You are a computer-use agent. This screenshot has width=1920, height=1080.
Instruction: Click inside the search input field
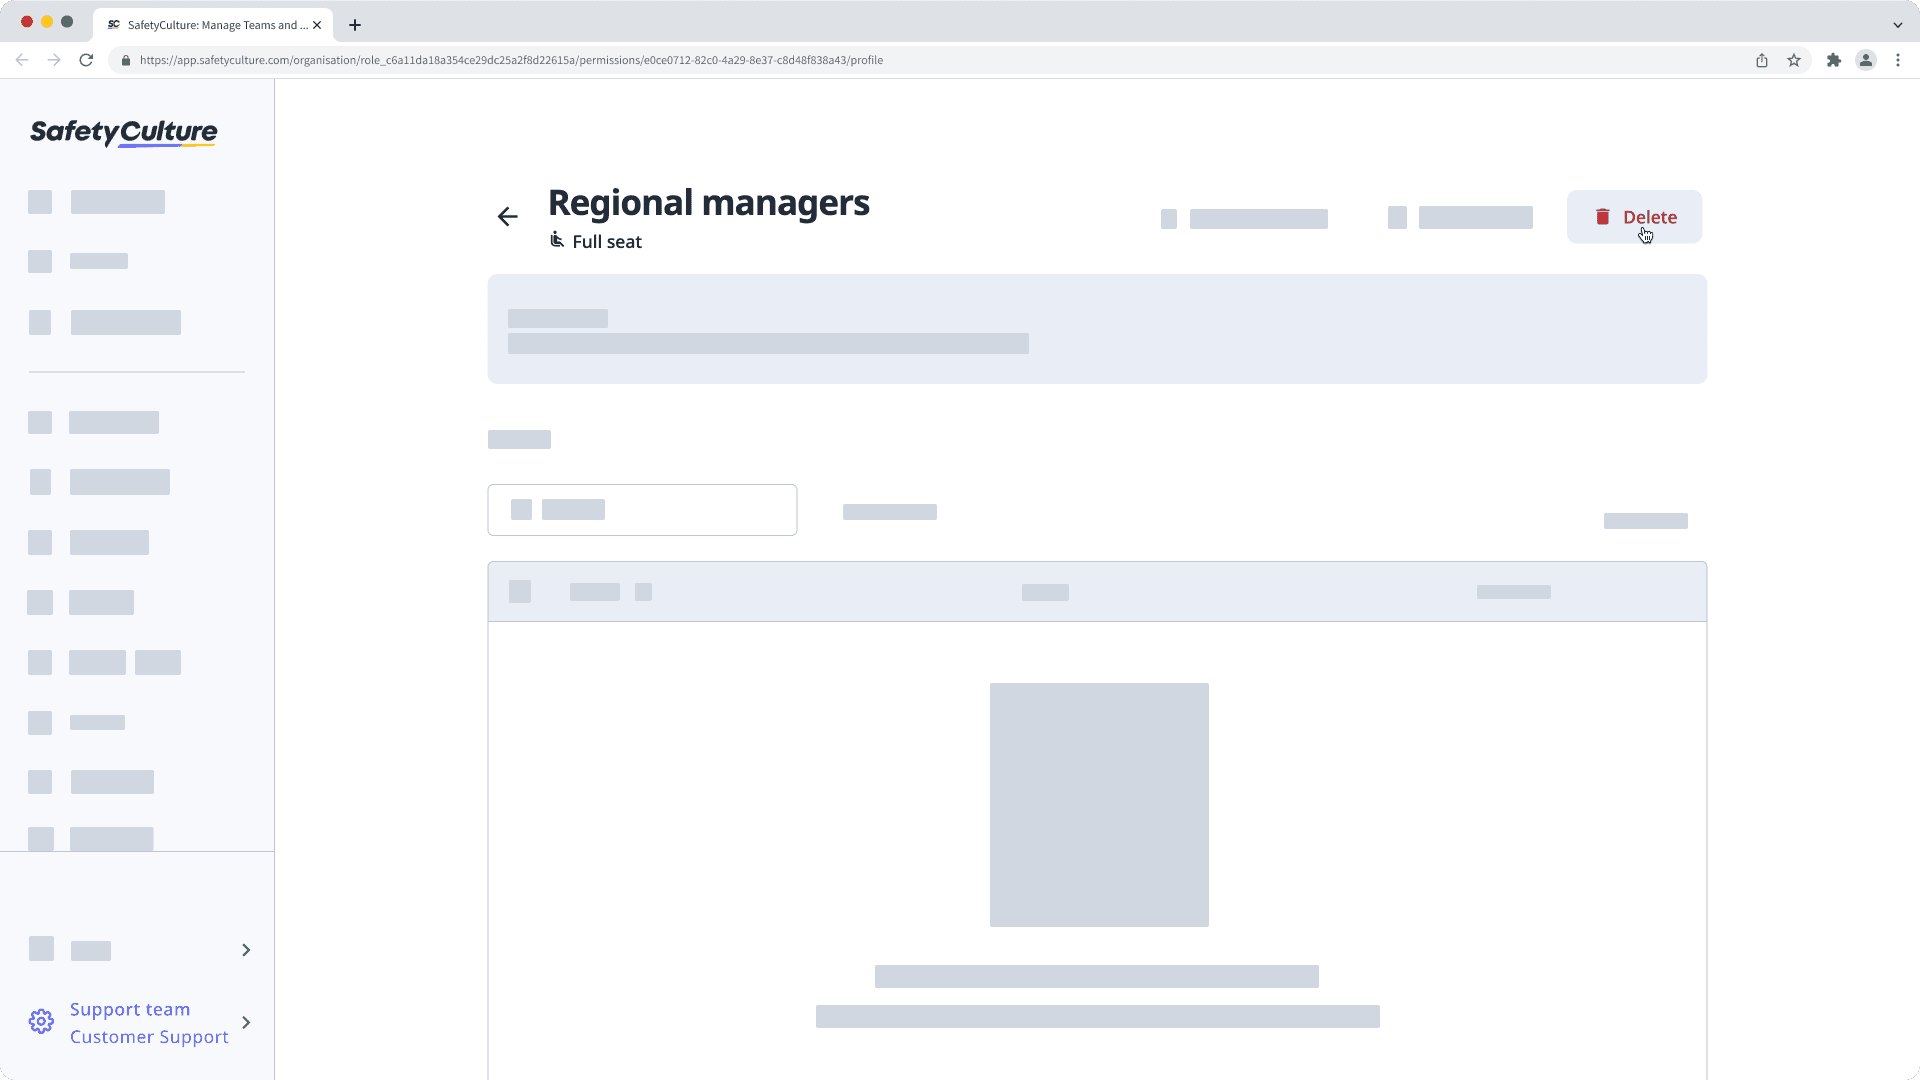pos(642,509)
